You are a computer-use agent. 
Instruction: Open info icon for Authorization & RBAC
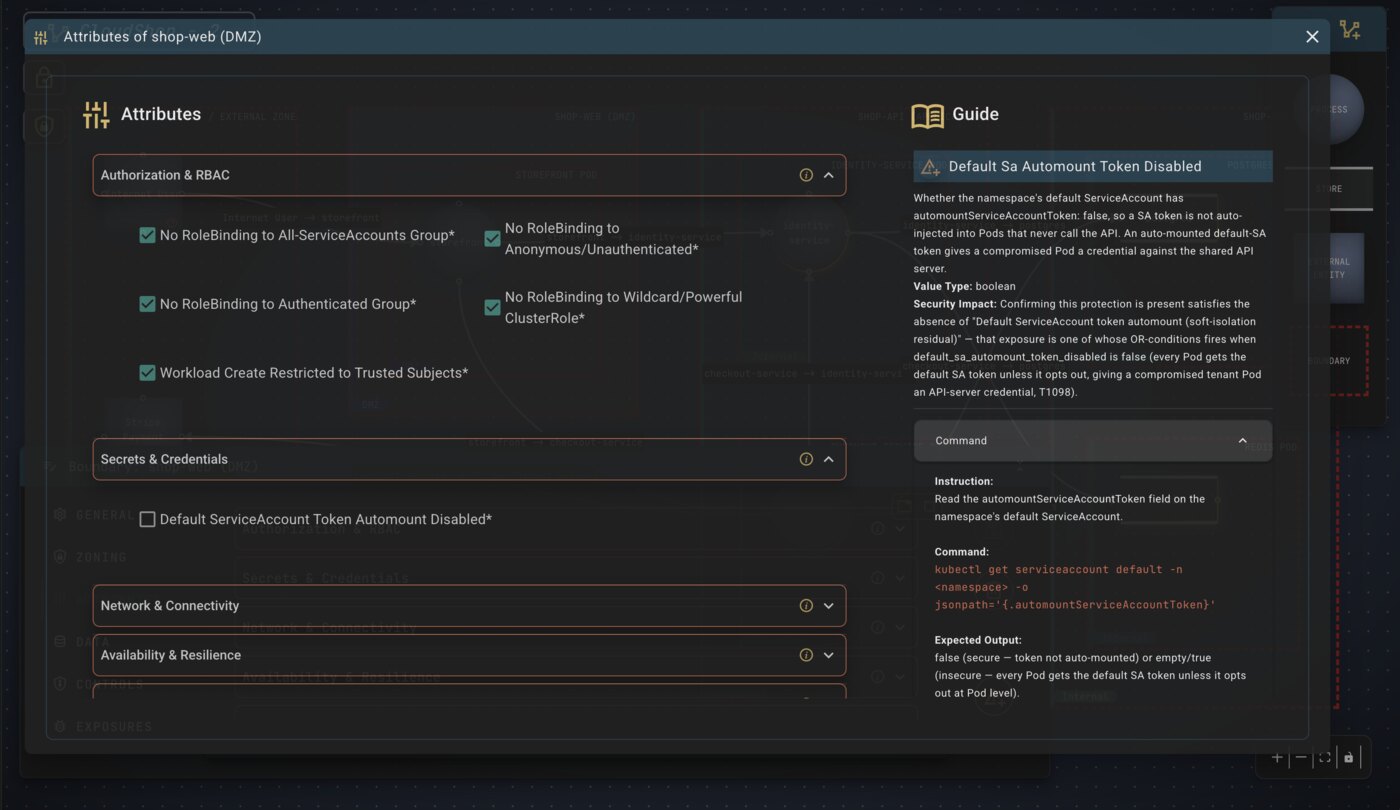[806, 175]
